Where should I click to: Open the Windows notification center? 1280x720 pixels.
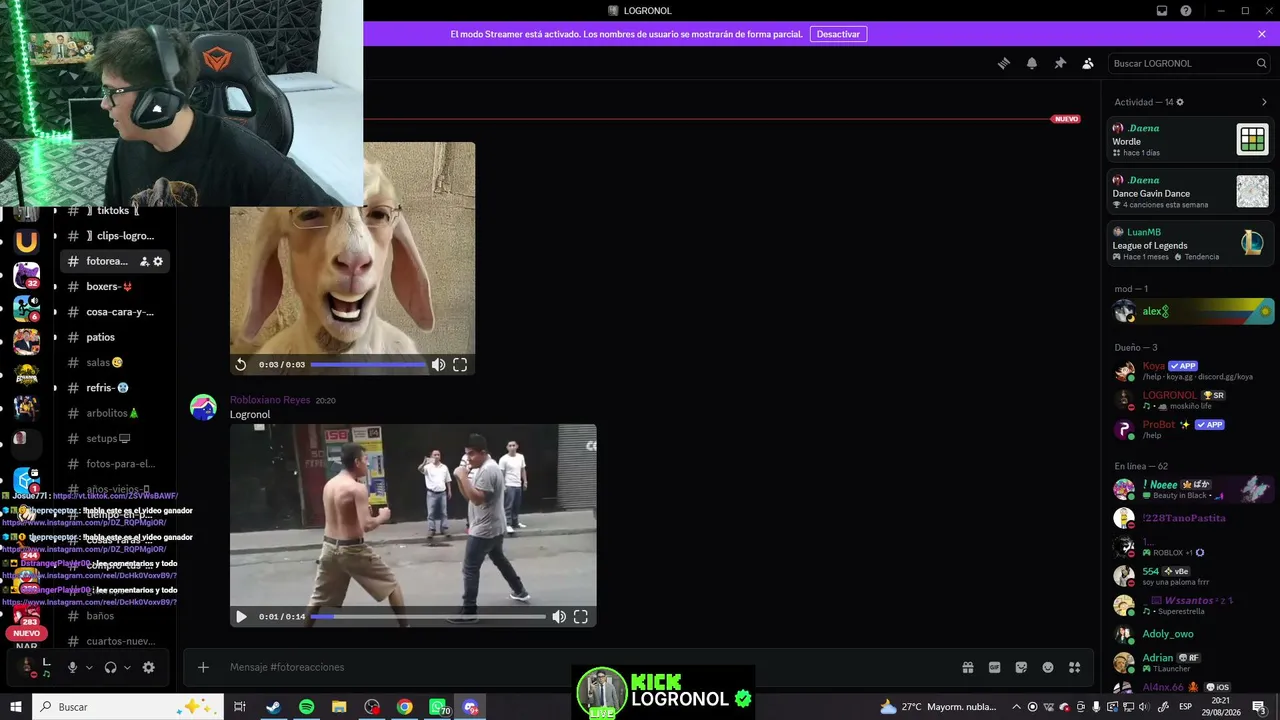(x=1259, y=707)
